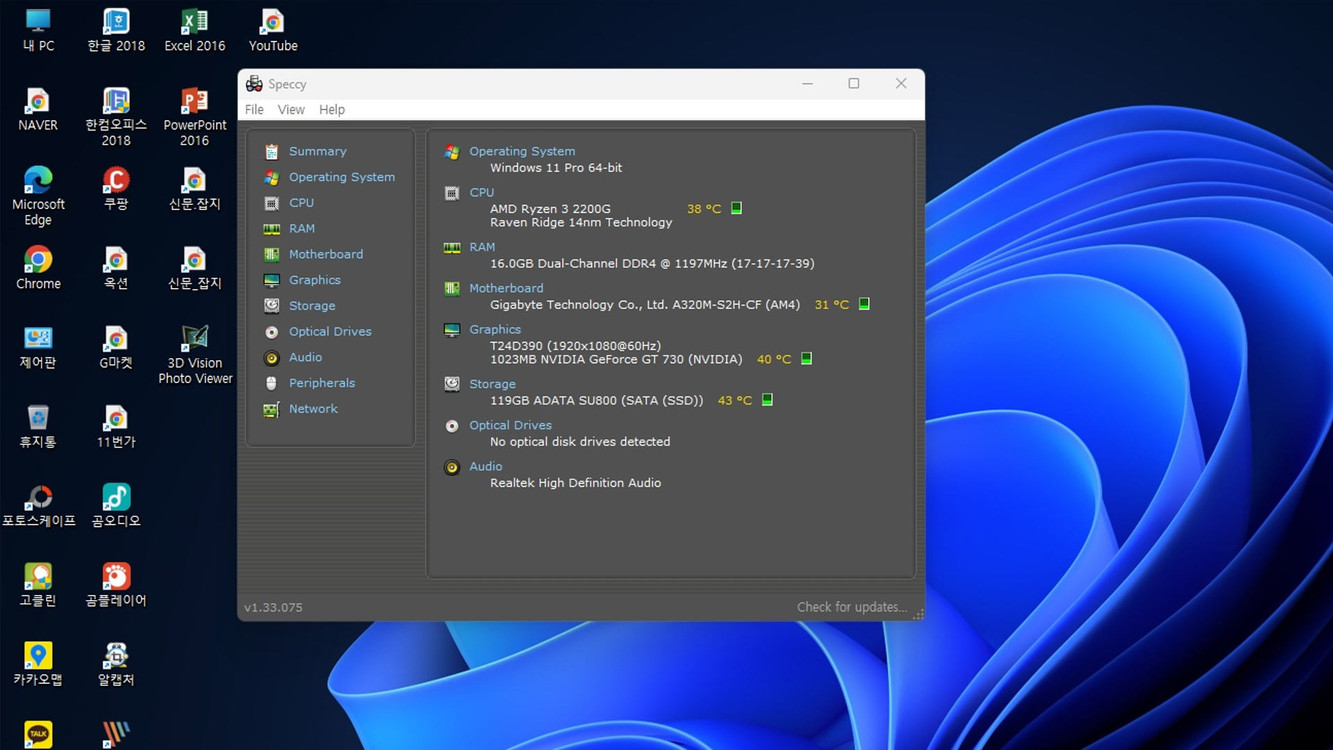Select the Microsoft Edge desktop icon
The height and width of the screenshot is (750, 1333).
click(38, 196)
